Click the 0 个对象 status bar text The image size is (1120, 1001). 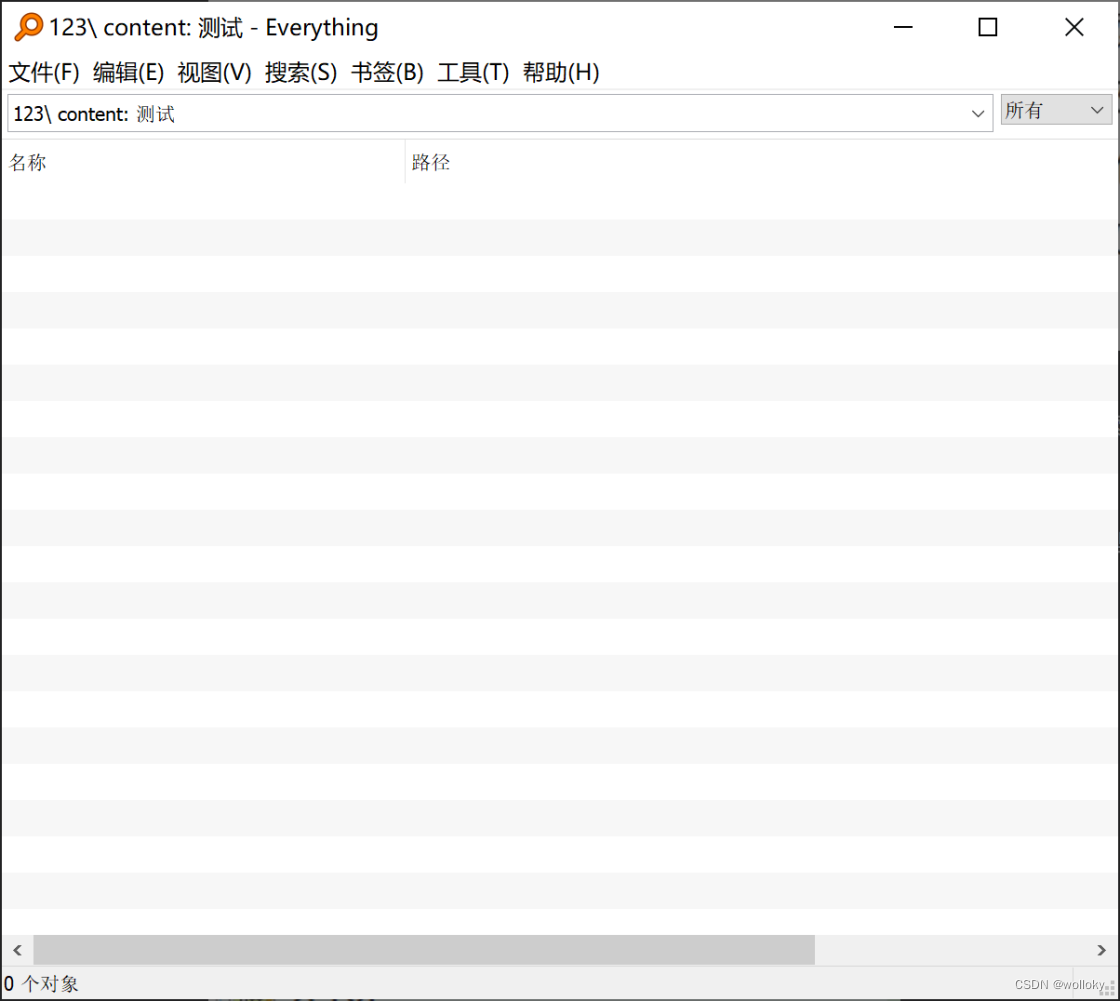(x=41, y=984)
